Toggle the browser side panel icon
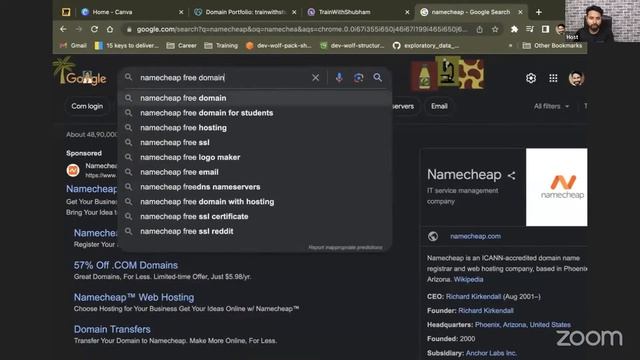 [x=545, y=29]
